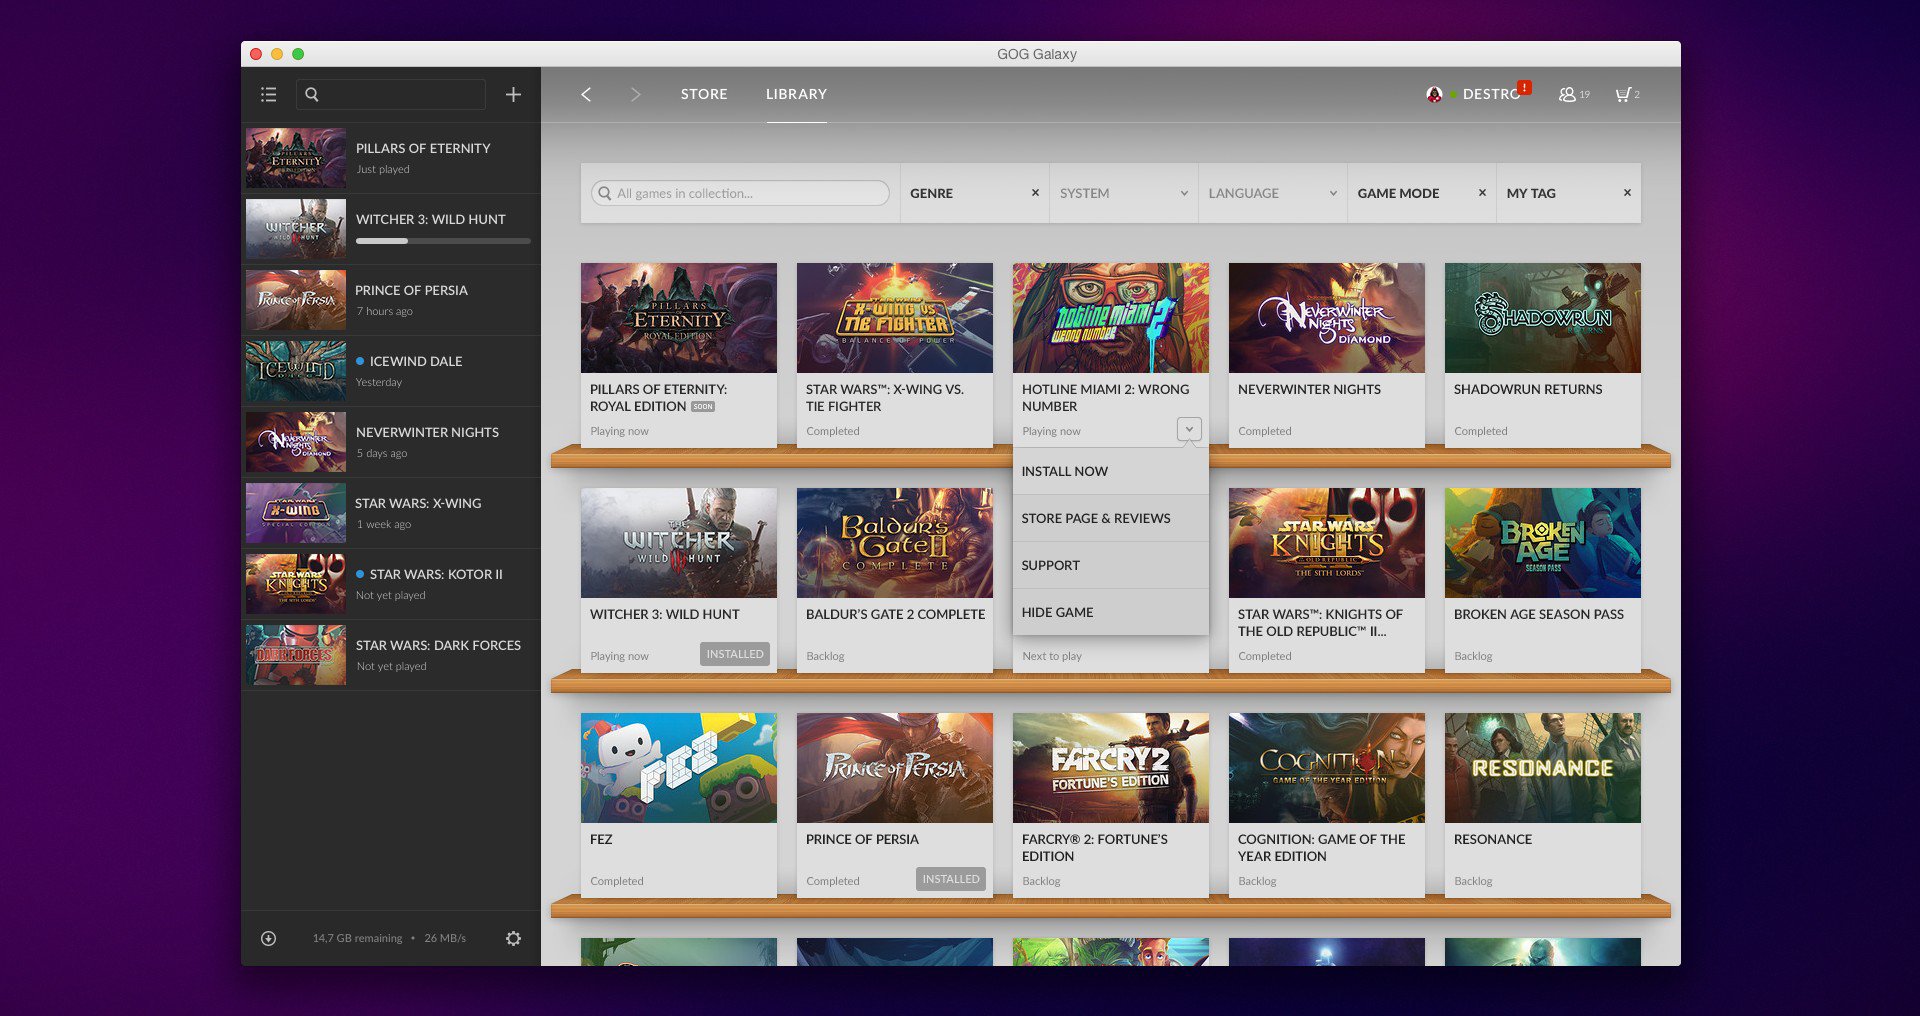Select PILLARS OF ETERNITY in the sidebar

(391, 158)
